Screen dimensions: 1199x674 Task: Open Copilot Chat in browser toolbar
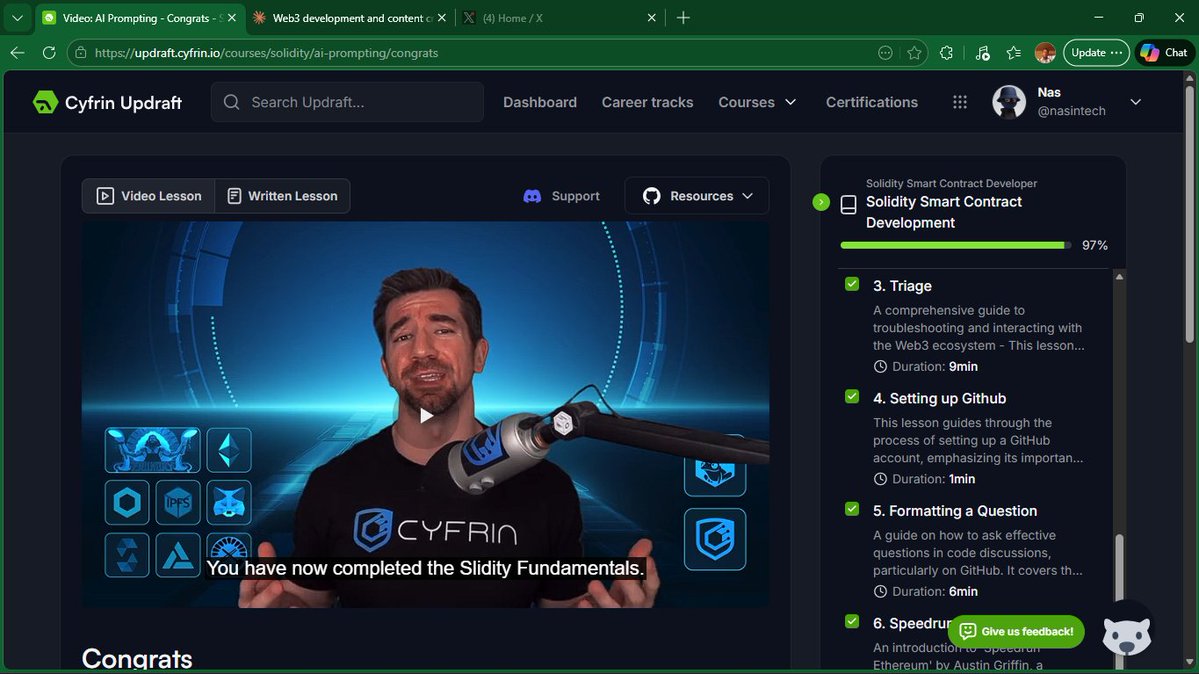[x=1164, y=53]
